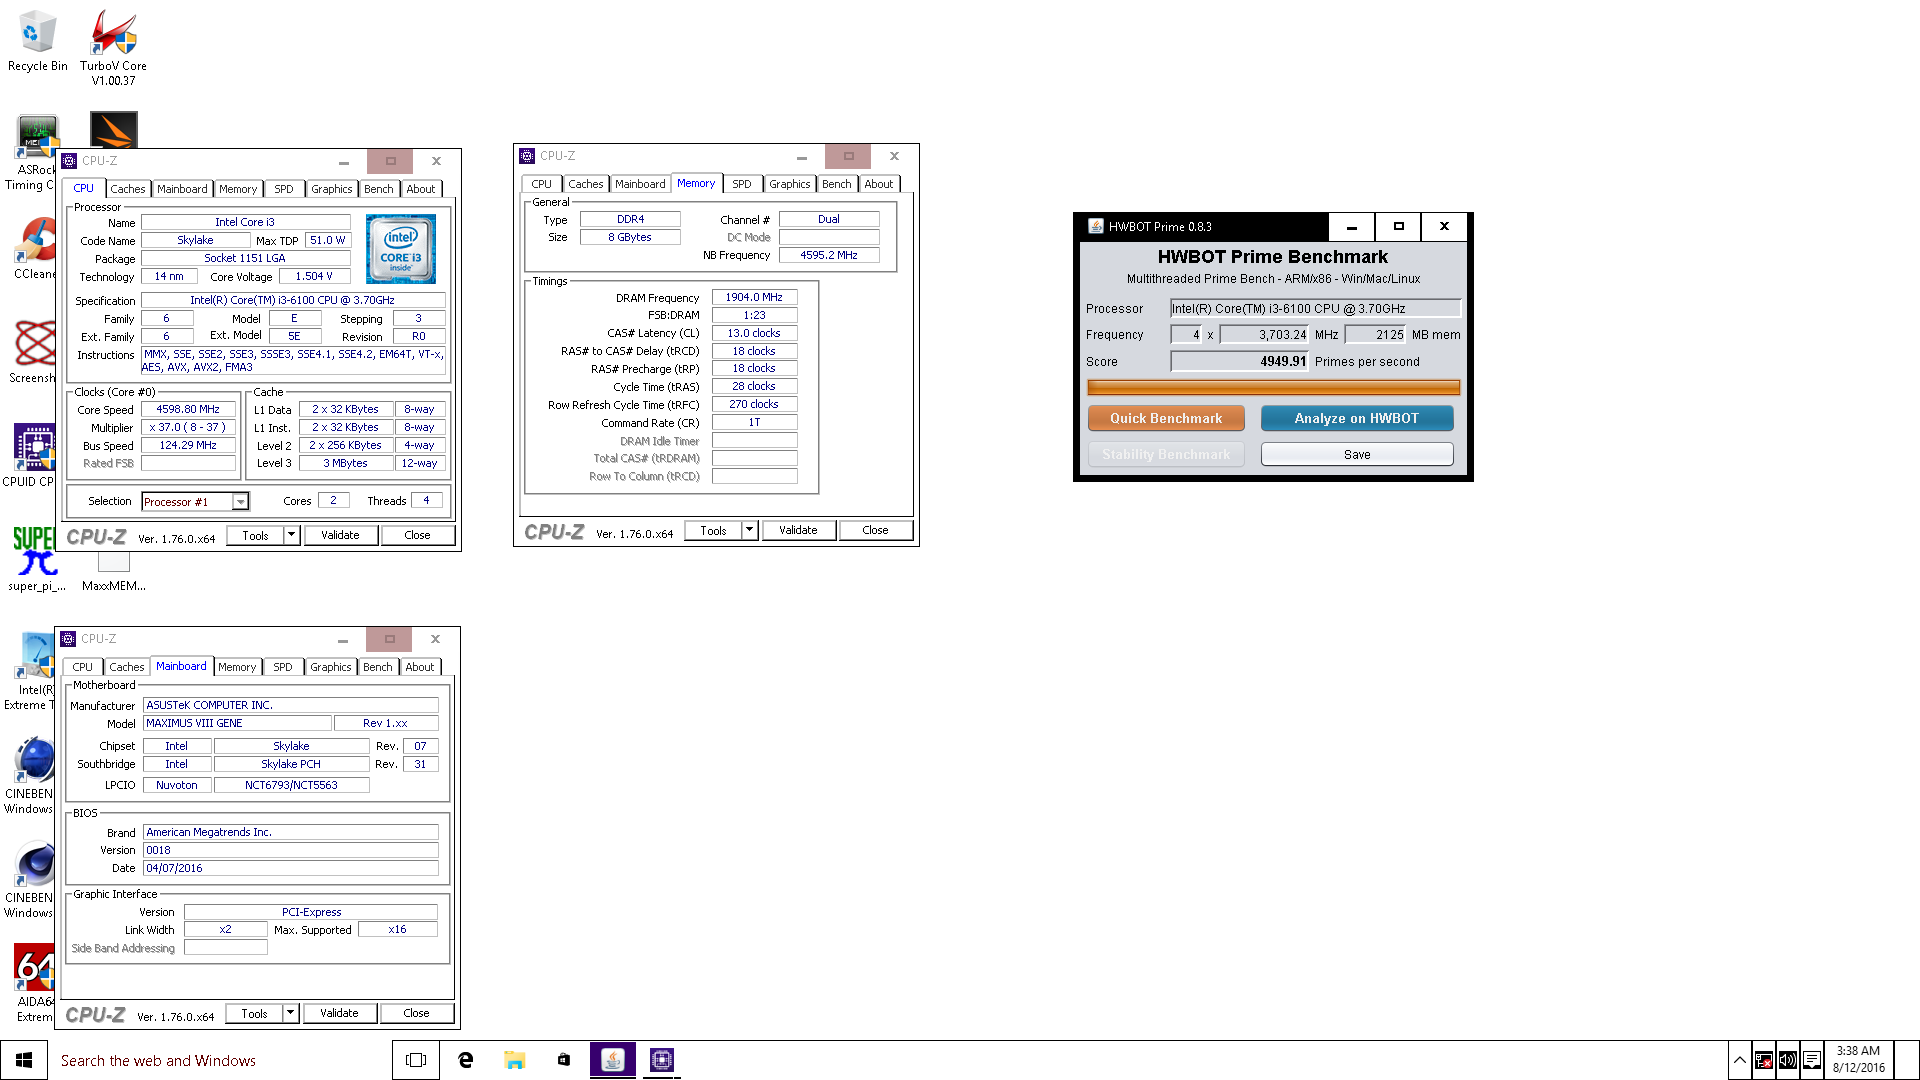1920x1080 pixels.
Task: Switch to CPU-Z taskbar icon
Action: pyautogui.click(x=661, y=1060)
